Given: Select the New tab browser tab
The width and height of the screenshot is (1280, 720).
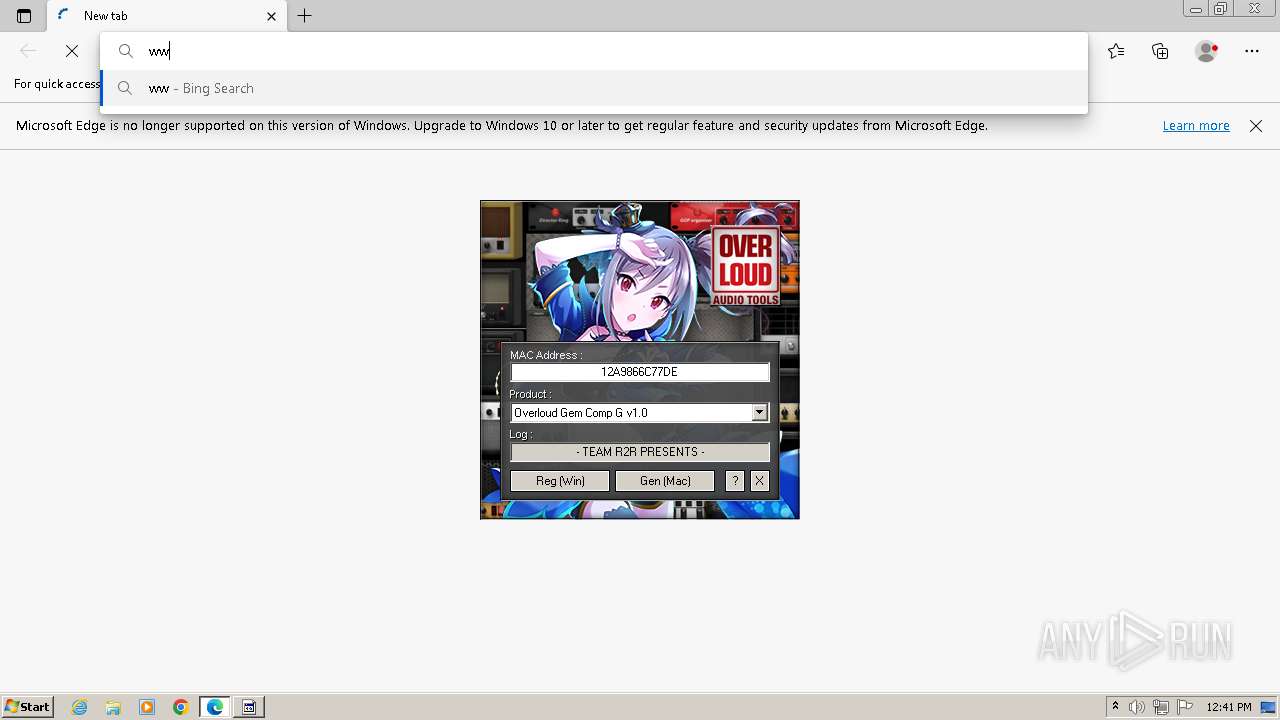Looking at the screenshot, I should pyautogui.click(x=166, y=16).
